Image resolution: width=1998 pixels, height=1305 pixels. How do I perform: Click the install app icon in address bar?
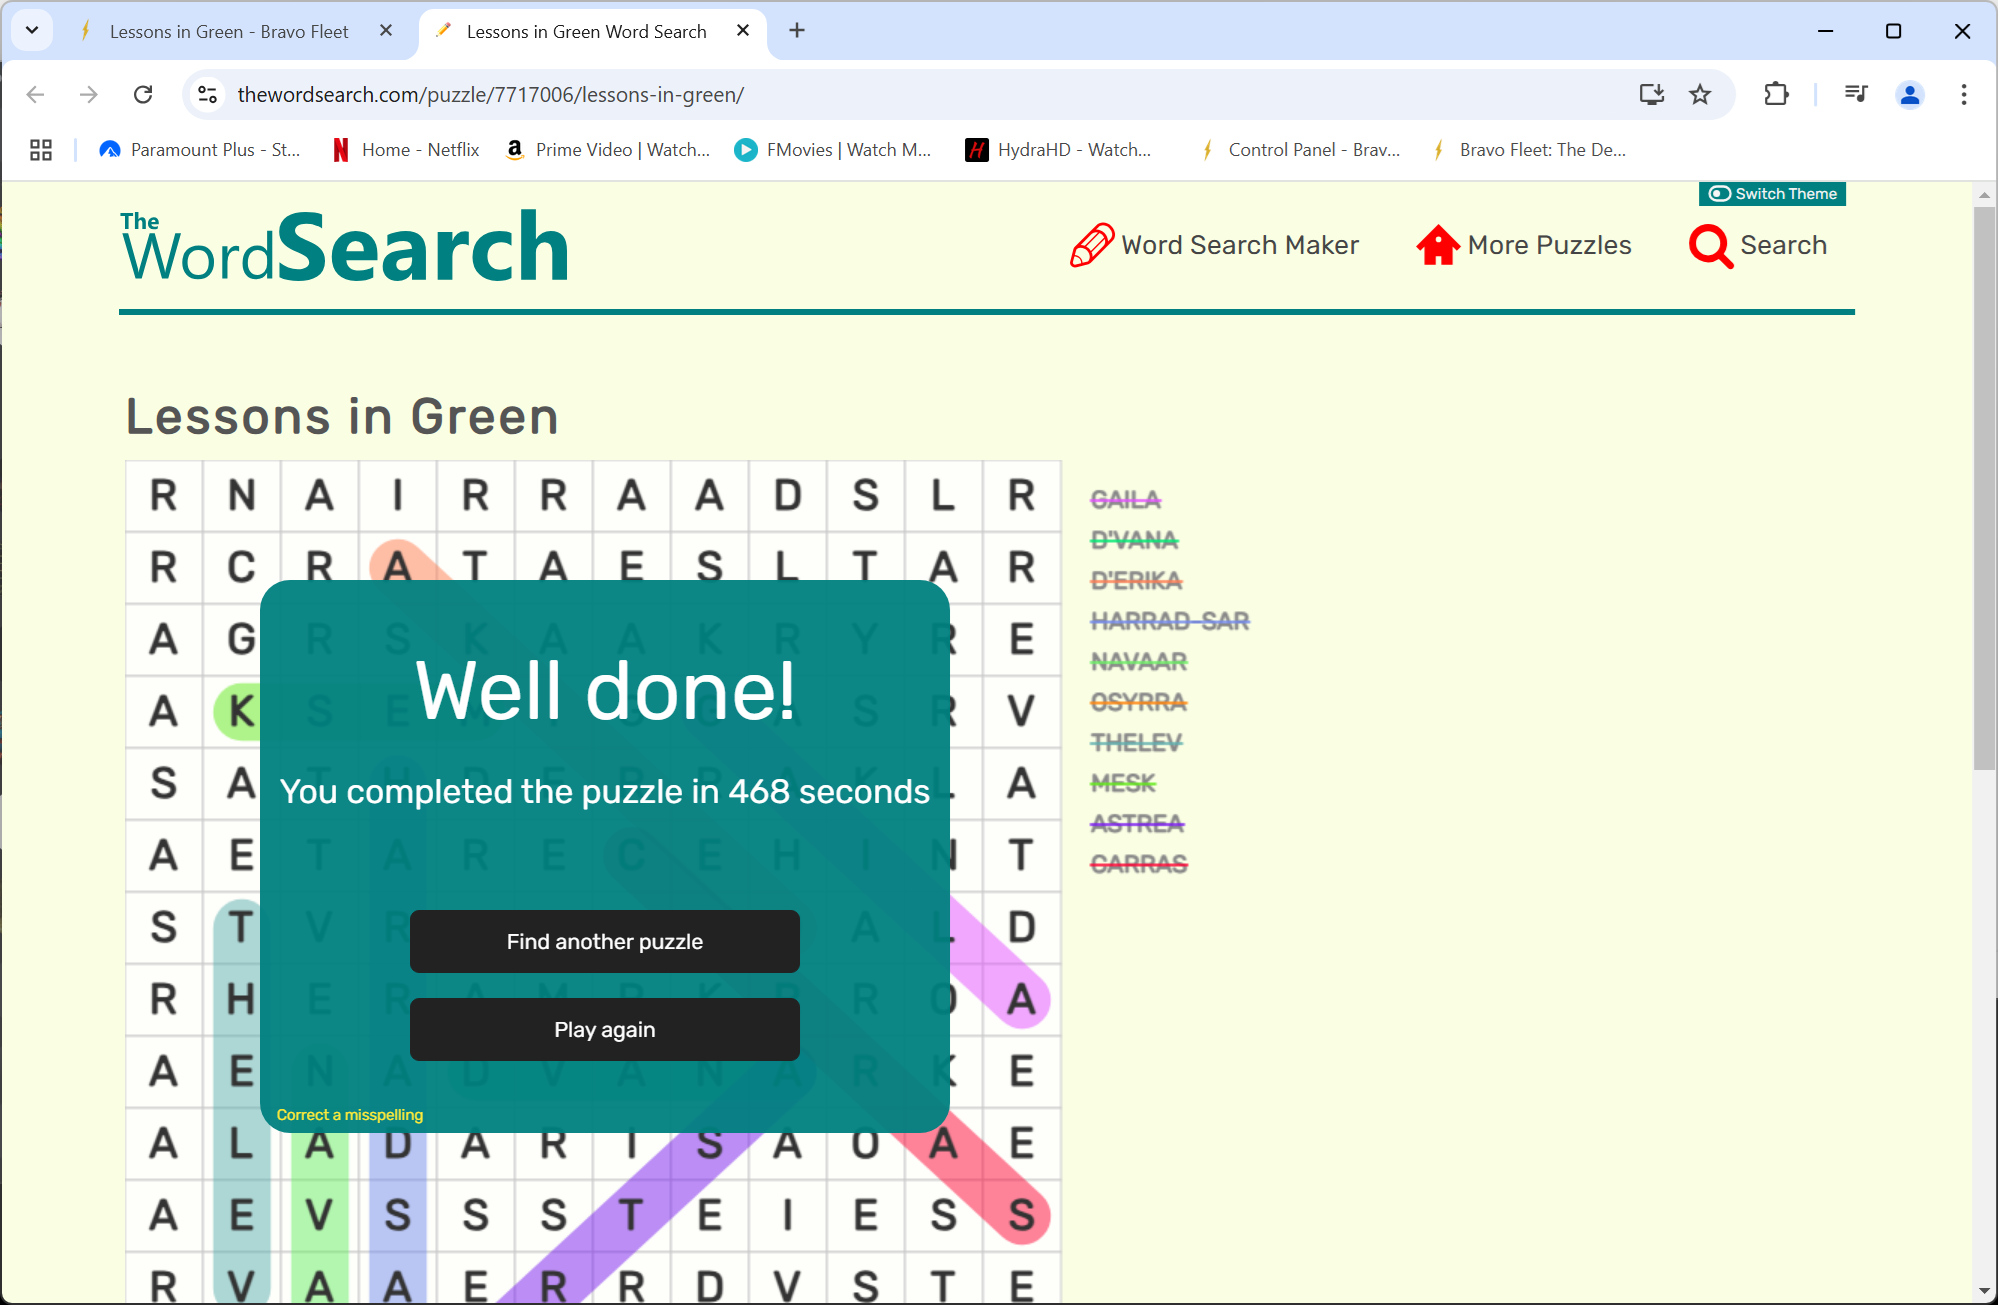pos(1651,94)
